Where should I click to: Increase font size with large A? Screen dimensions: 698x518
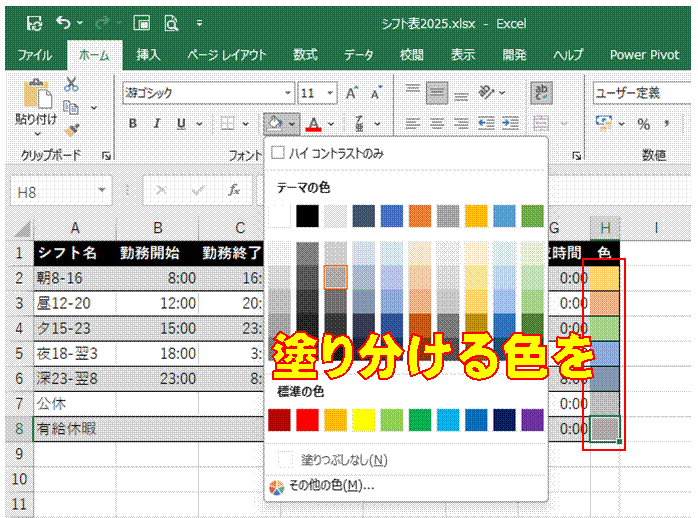click(x=352, y=93)
